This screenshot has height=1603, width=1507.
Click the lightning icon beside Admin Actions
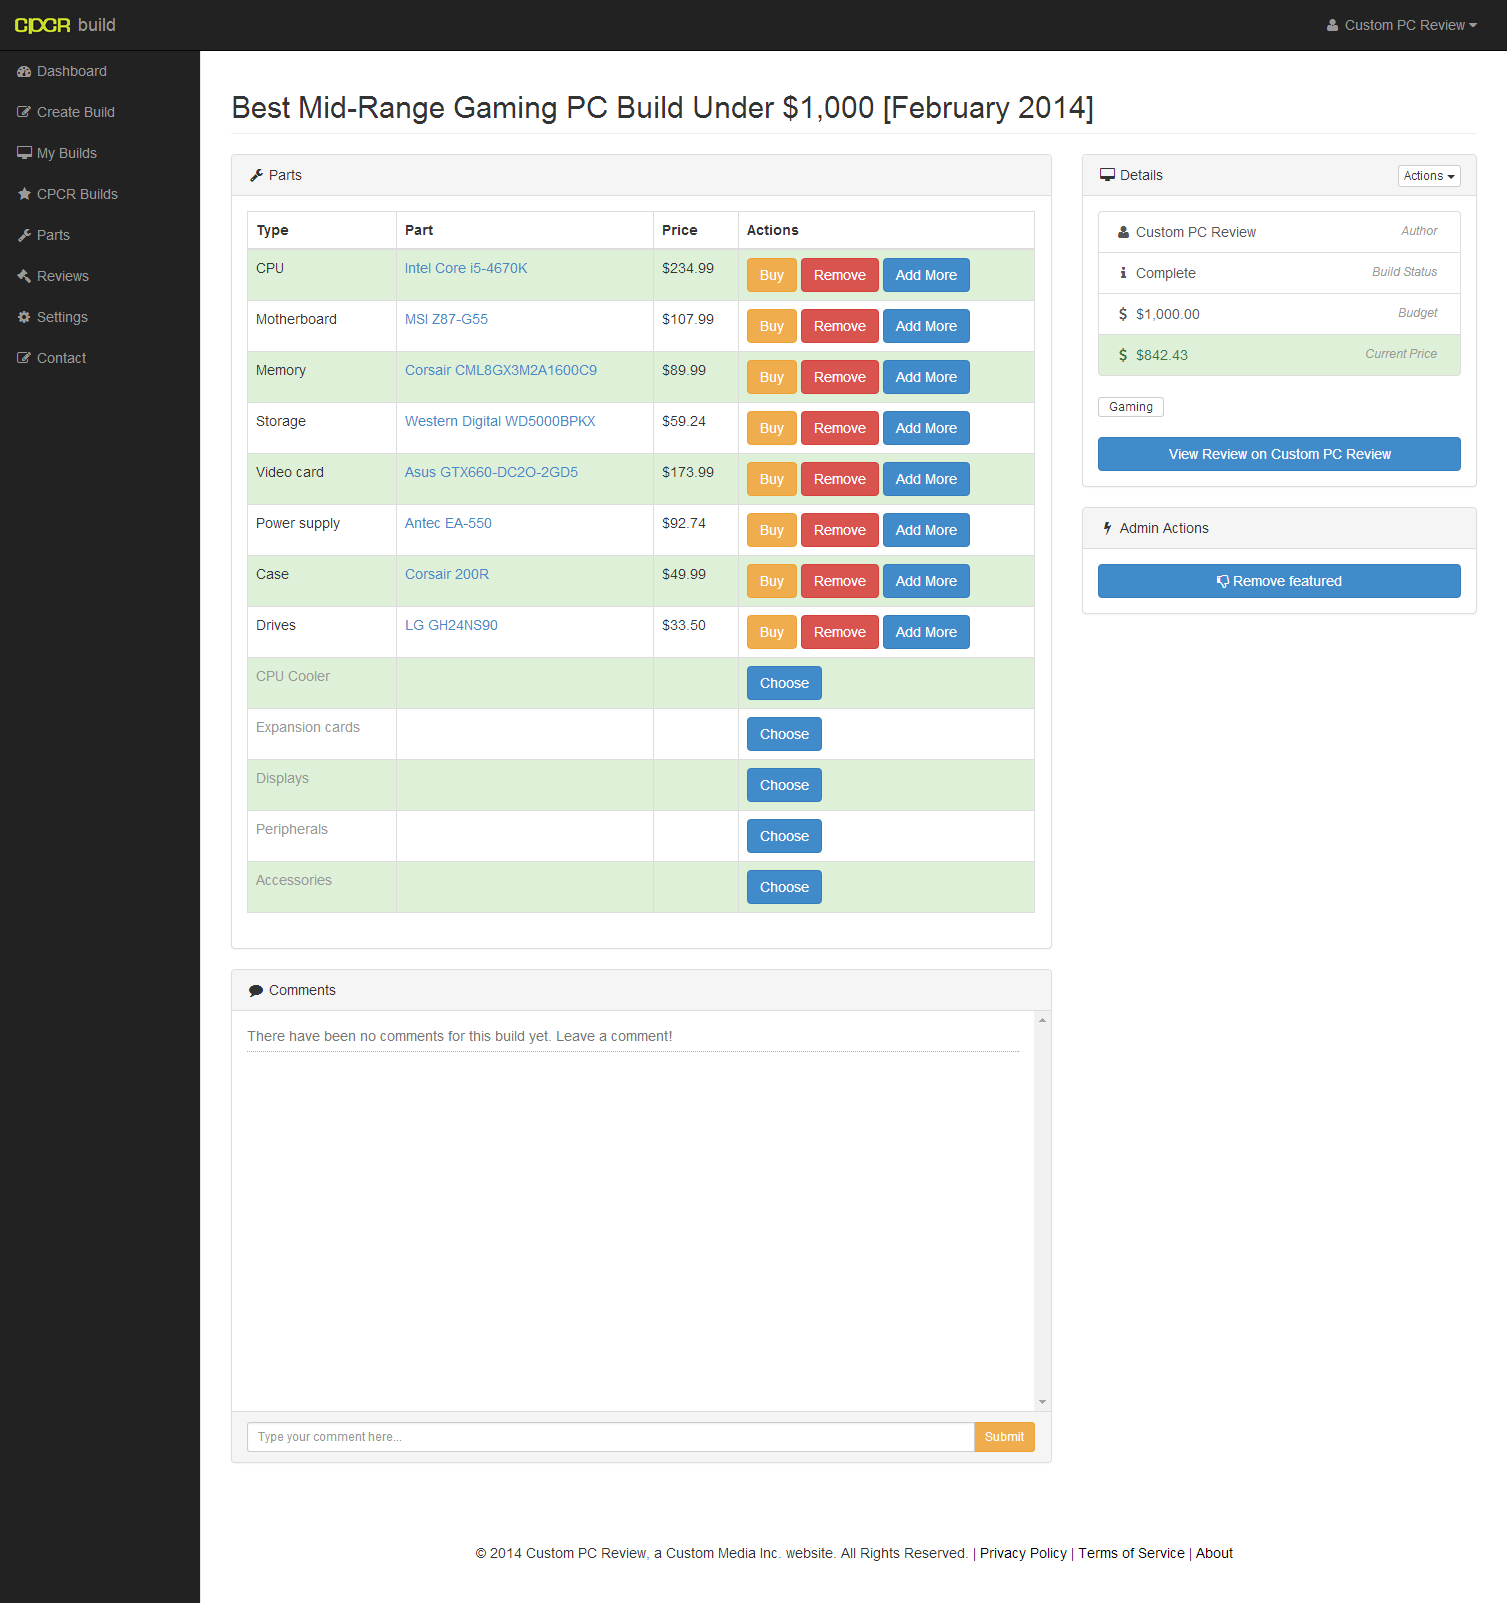pyautogui.click(x=1107, y=528)
